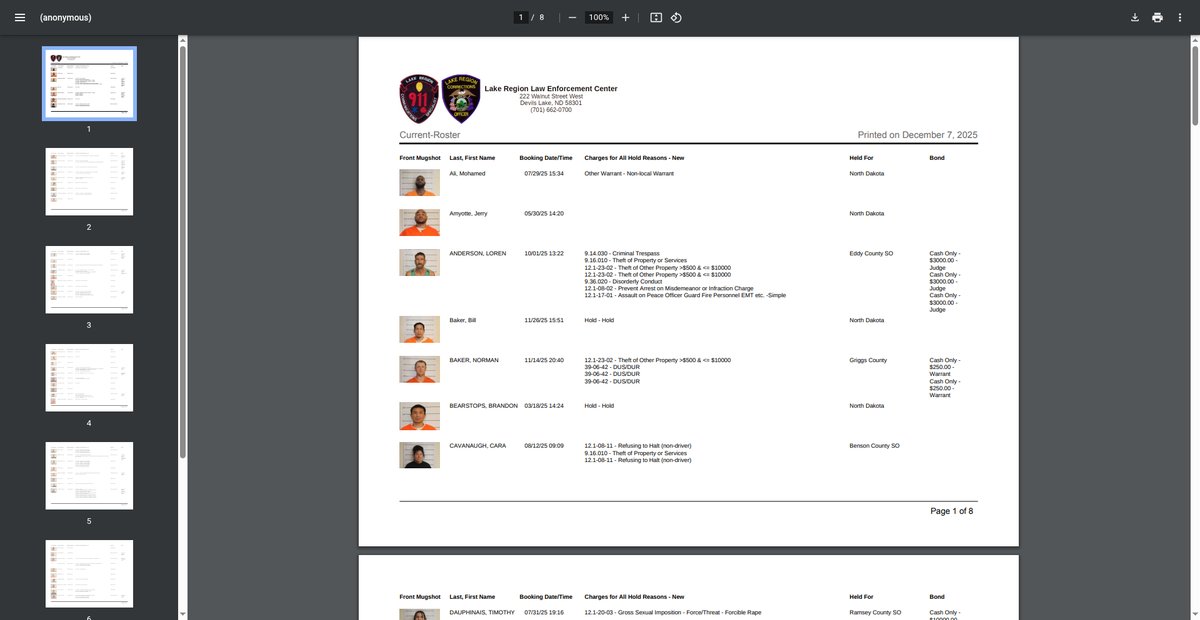Click the name Baker, Bill
Image resolution: width=1200 pixels, height=620 pixels.
point(464,320)
